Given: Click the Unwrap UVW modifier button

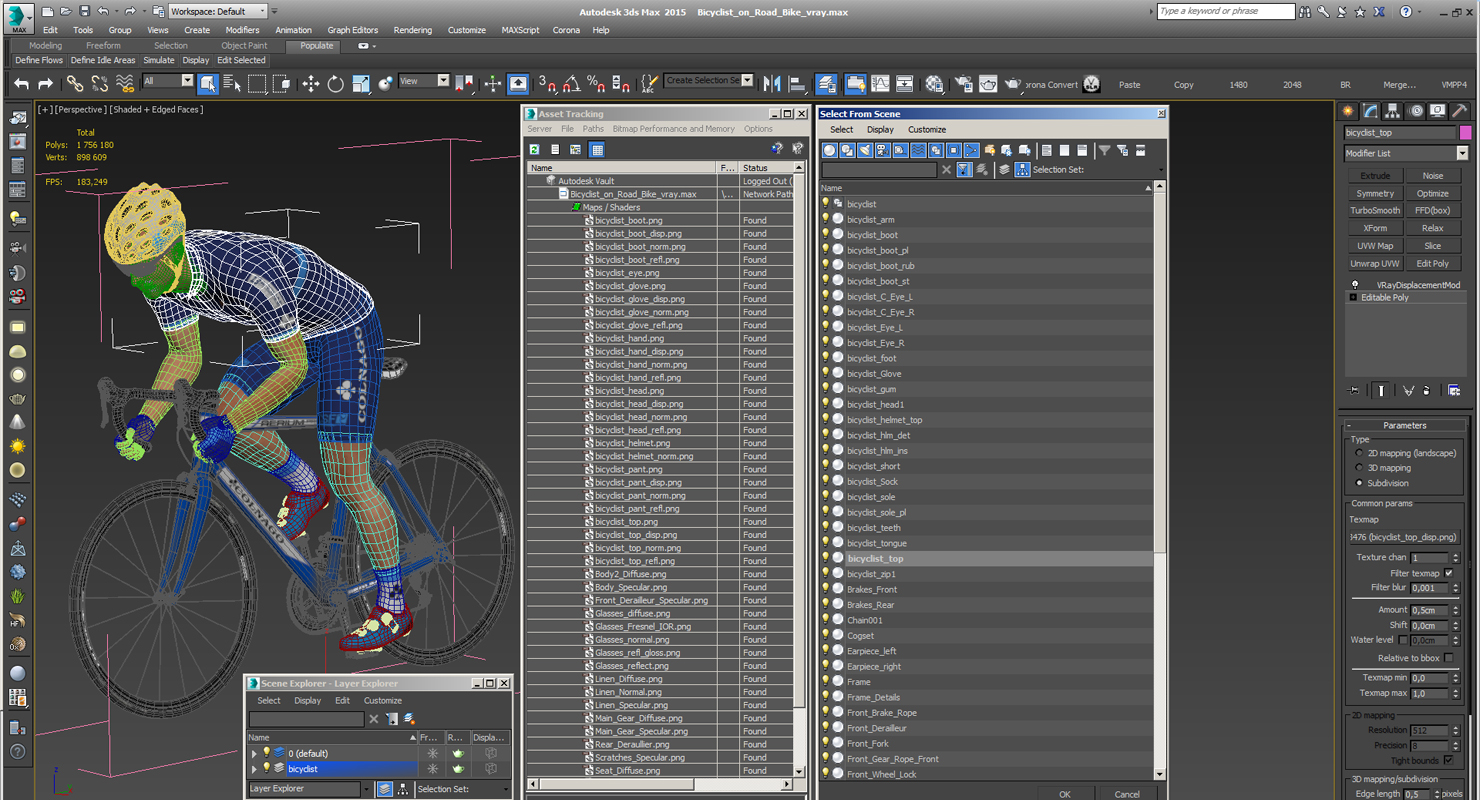Looking at the screenshot, I should tap(1375, 264).
